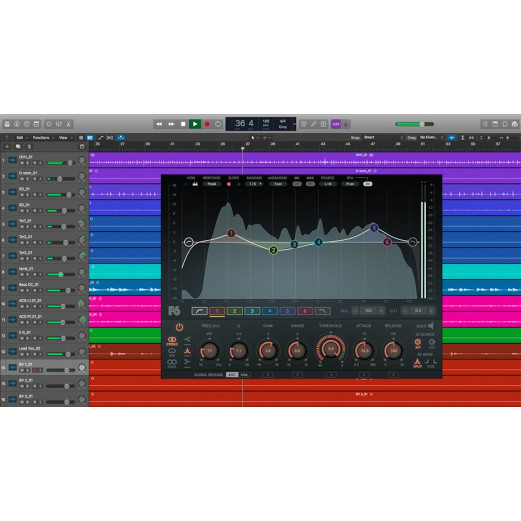Open the Library panel icon

click(x=7, y=124)
